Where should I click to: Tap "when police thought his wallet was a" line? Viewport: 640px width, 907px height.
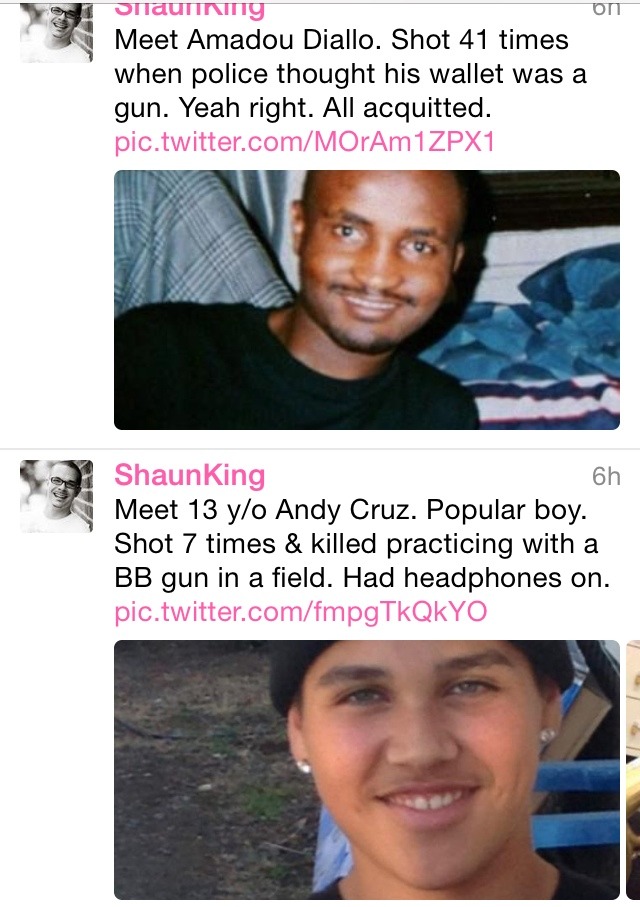pos(351,74)
